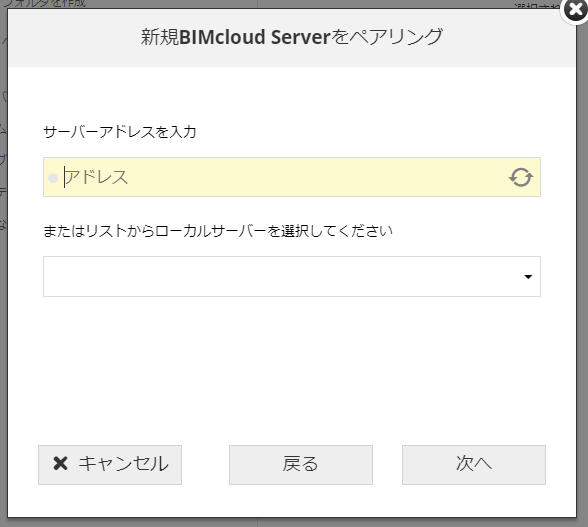Screen dimensions: 588x527
Task: Close the pairing dialog with the X icon
Action: 575,10
